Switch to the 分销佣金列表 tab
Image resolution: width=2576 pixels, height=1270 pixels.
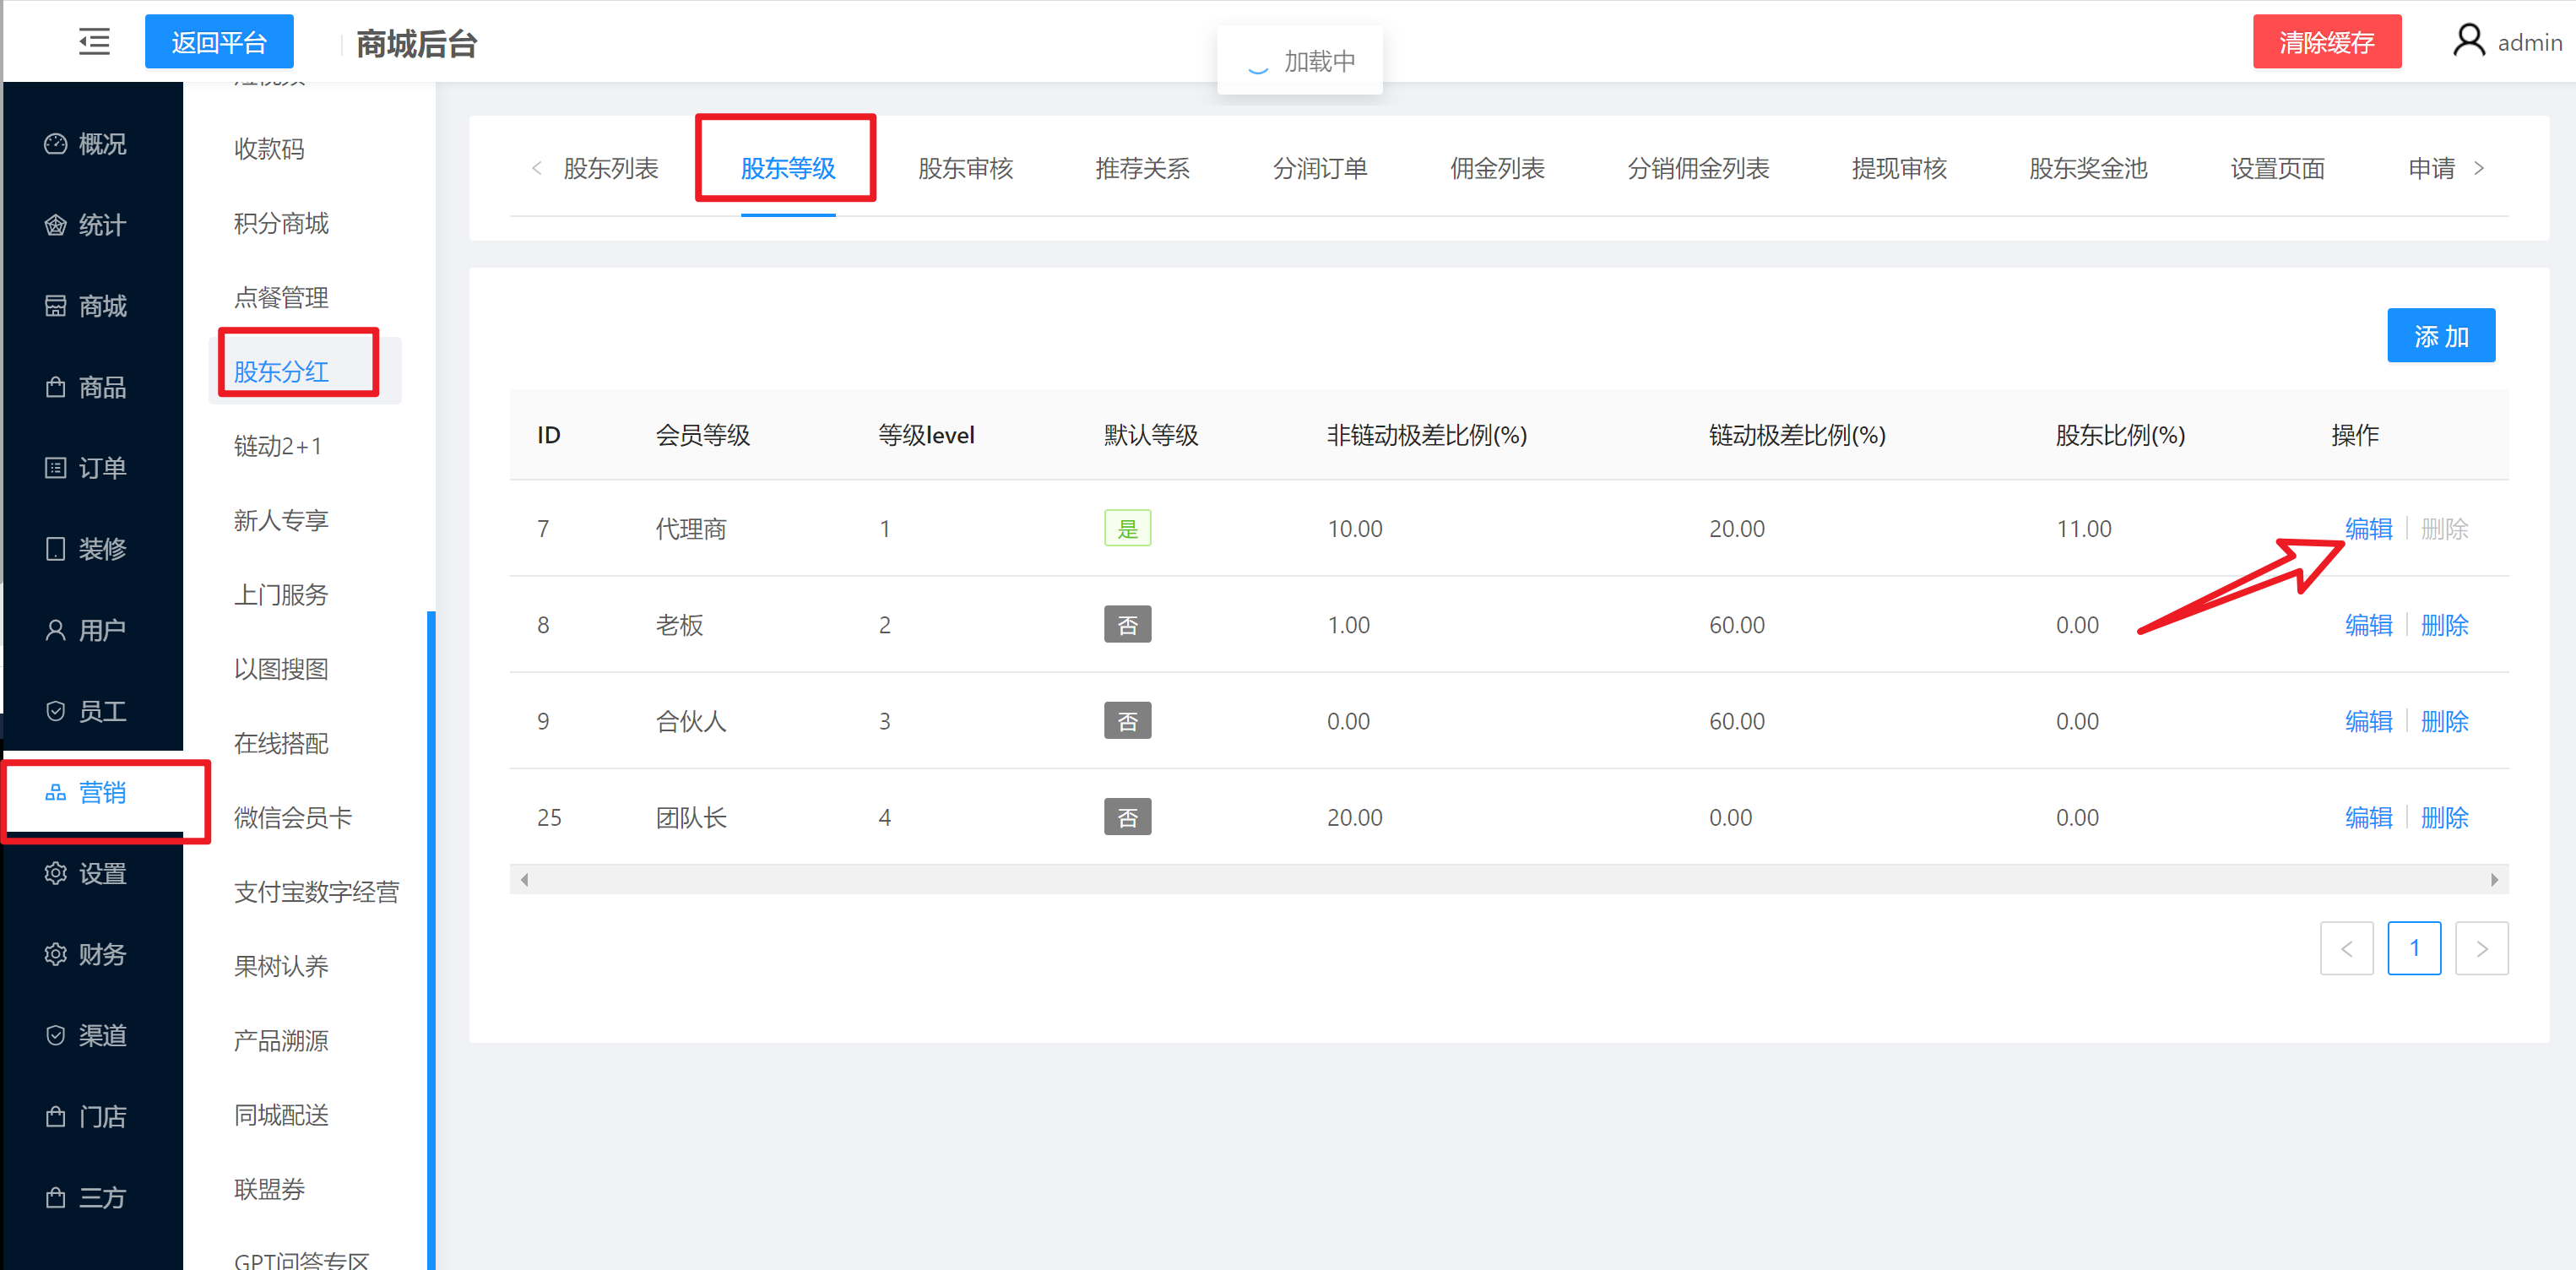pos(1699,168)
